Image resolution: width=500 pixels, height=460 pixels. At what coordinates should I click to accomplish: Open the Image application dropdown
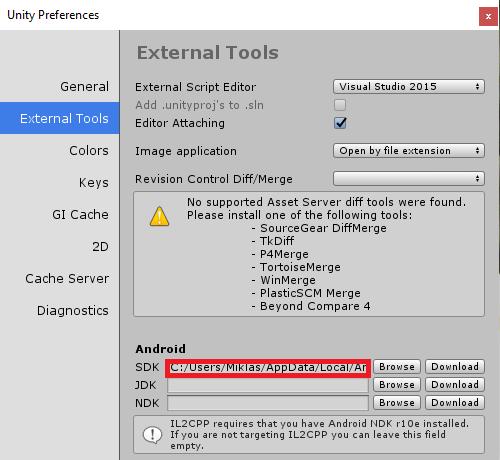tap(409, 151)
